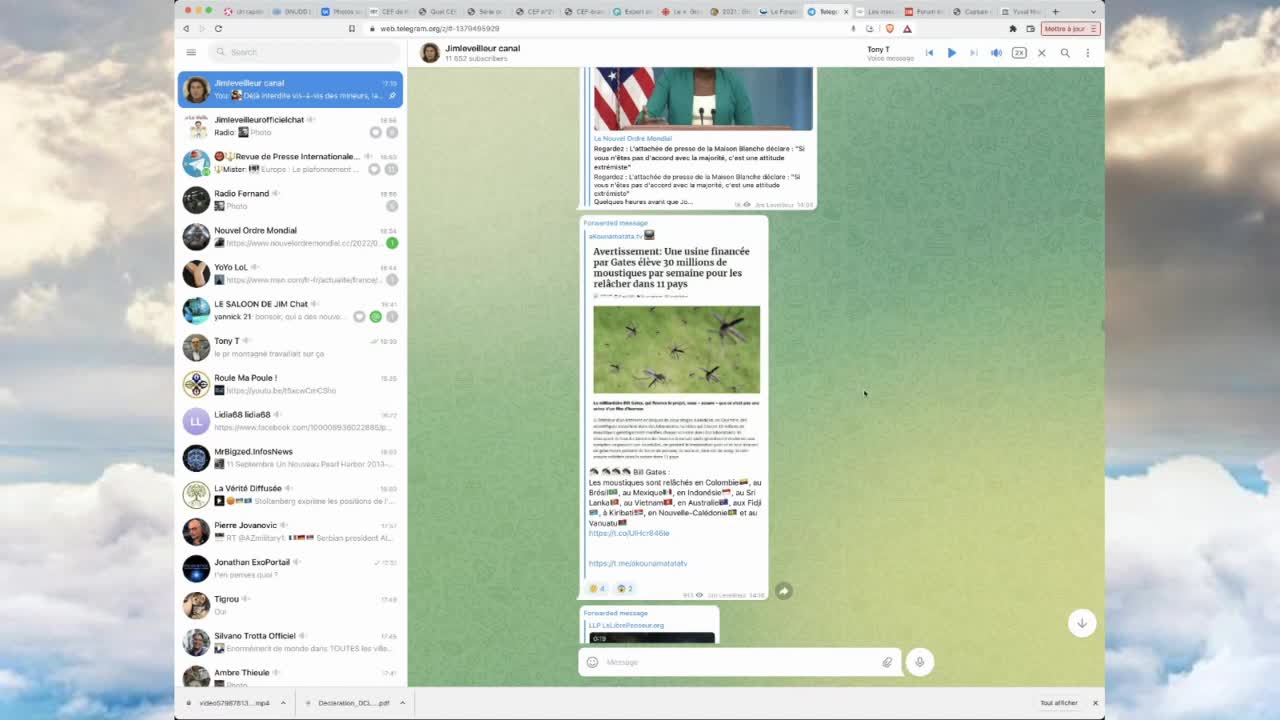This screenshot has width=1280, height=720.
Task: Click Mettre à jour browser button
Action: (1071, 28)
